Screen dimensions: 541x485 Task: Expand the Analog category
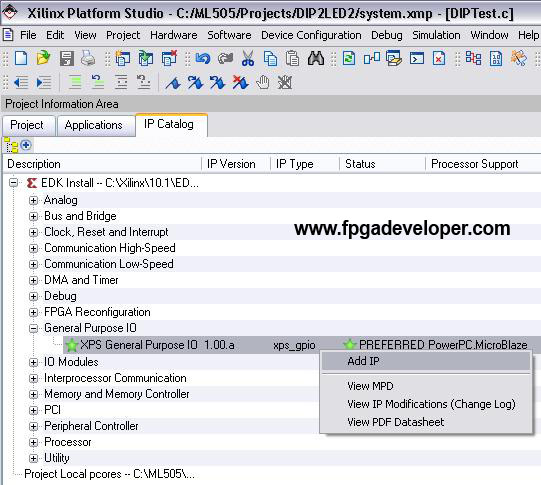point(33,200)
